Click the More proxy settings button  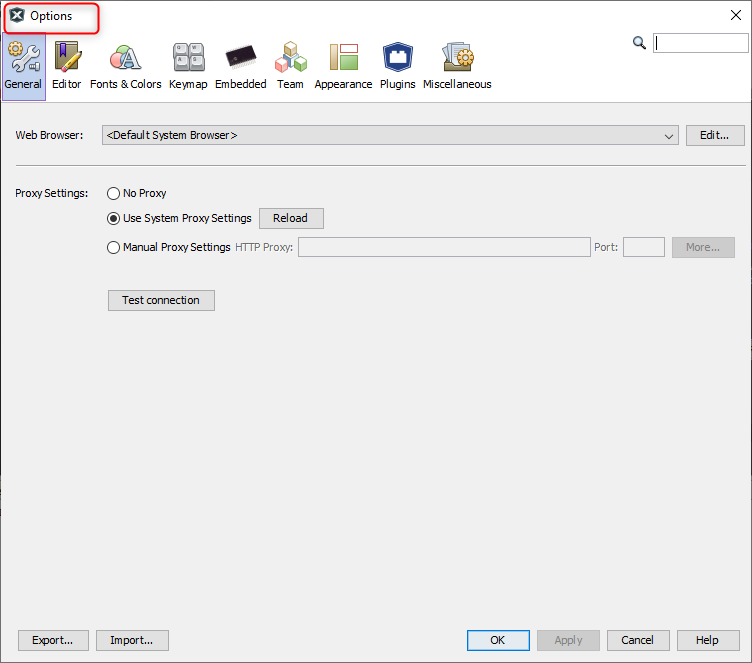tap(703, 248)
